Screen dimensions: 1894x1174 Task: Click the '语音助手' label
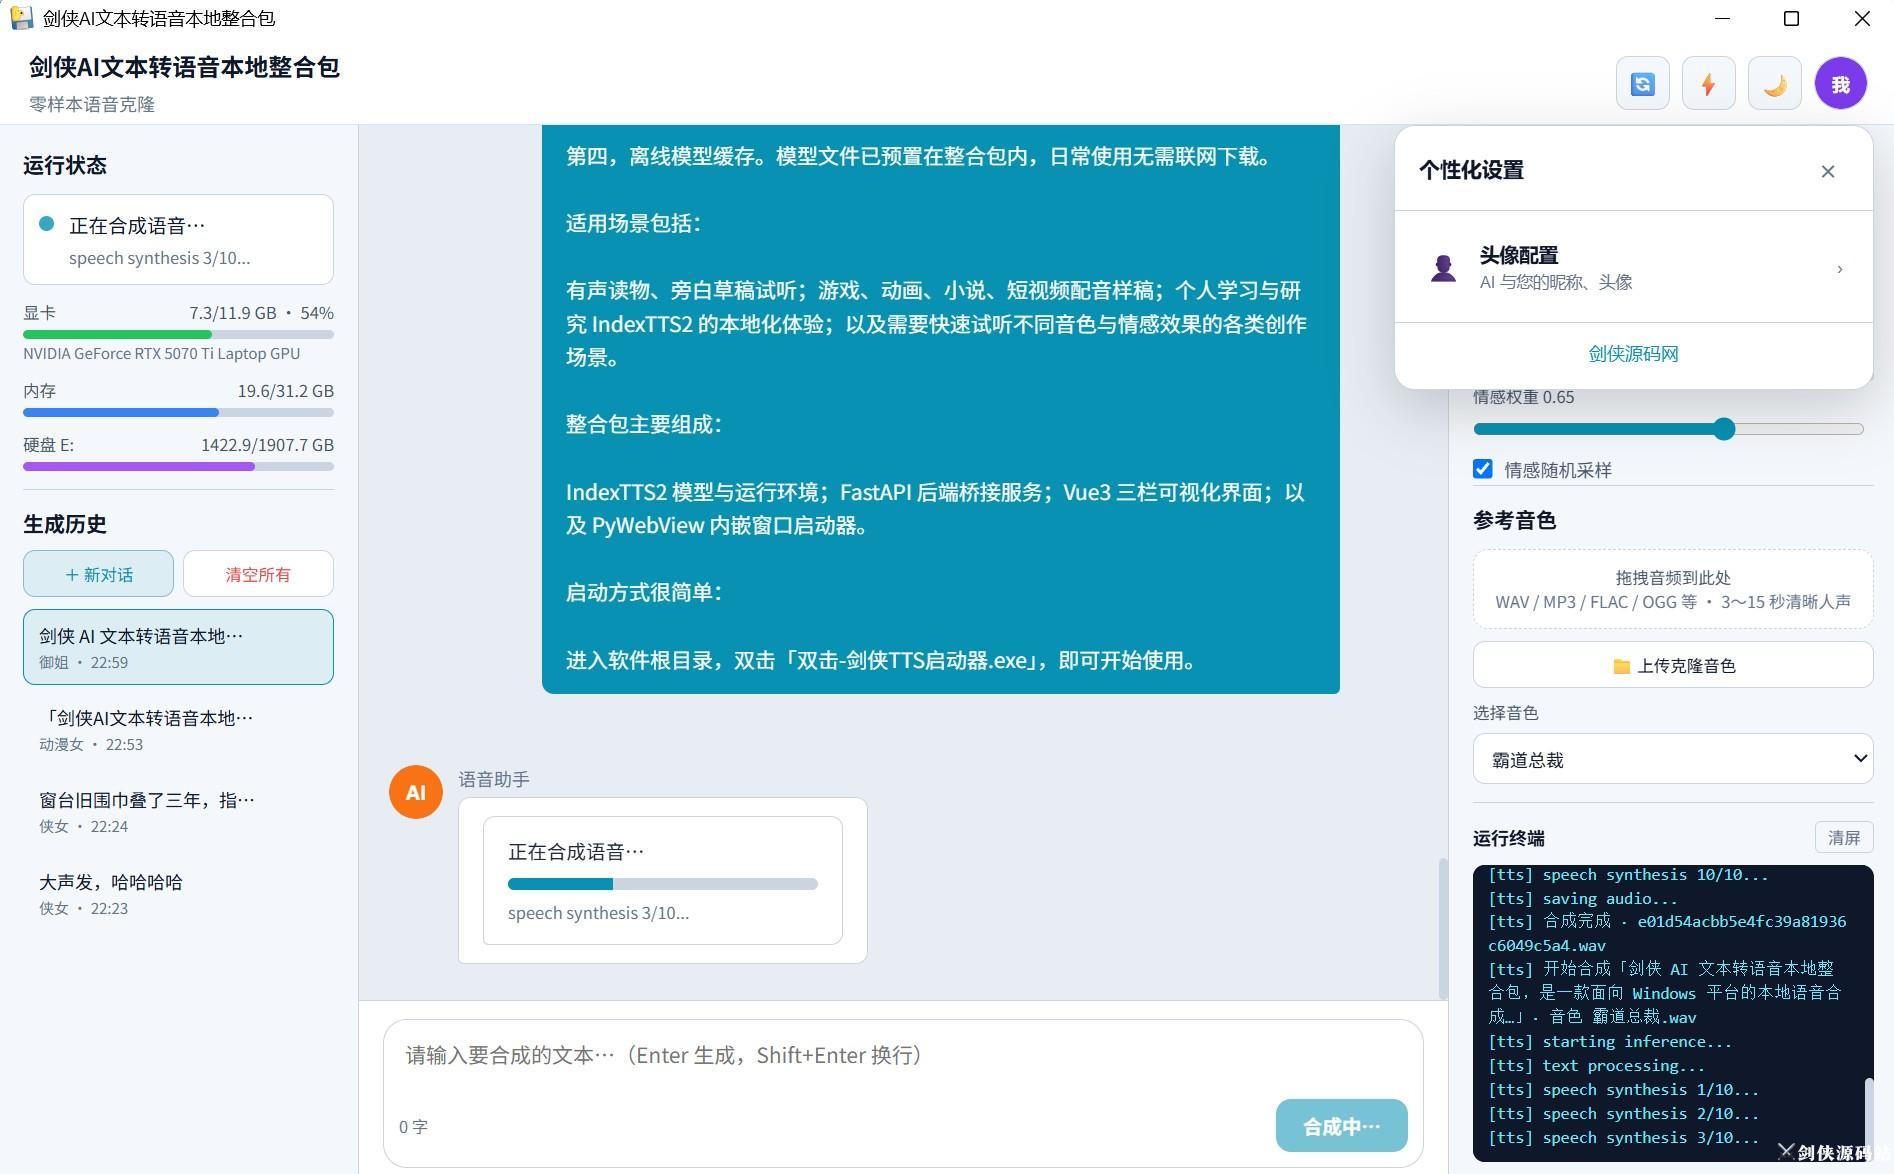494,779
